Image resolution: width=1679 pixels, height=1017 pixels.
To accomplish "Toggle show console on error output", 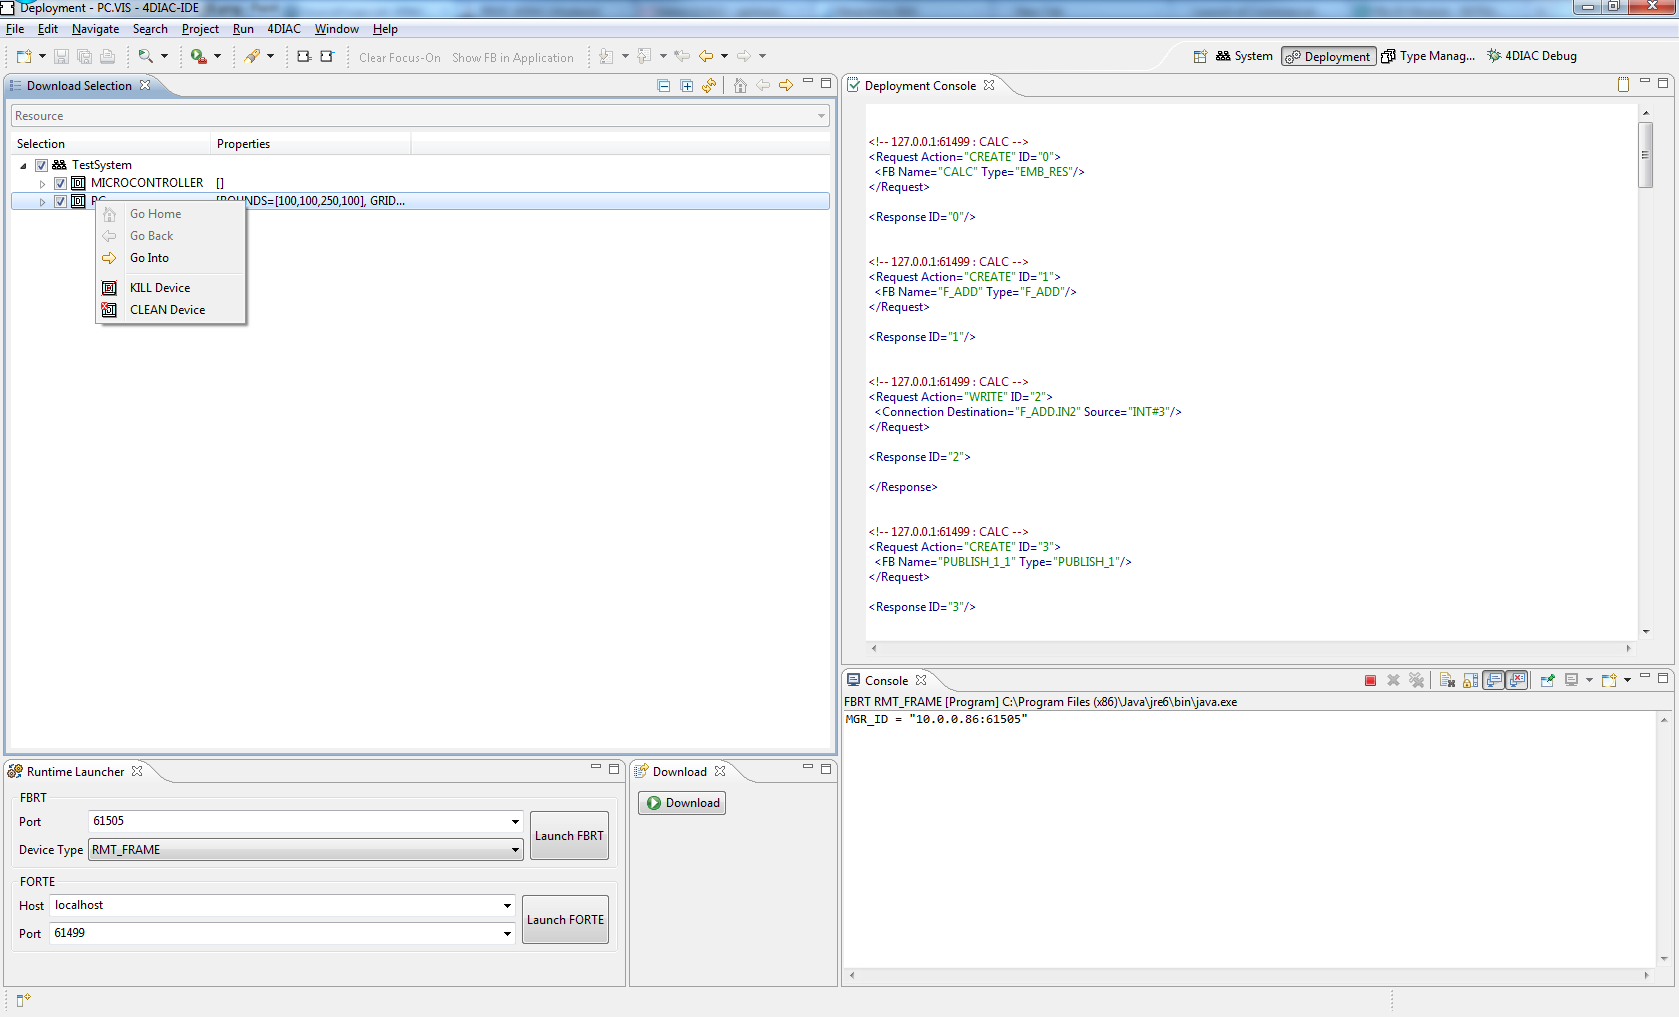I will tap(1517, 681).
